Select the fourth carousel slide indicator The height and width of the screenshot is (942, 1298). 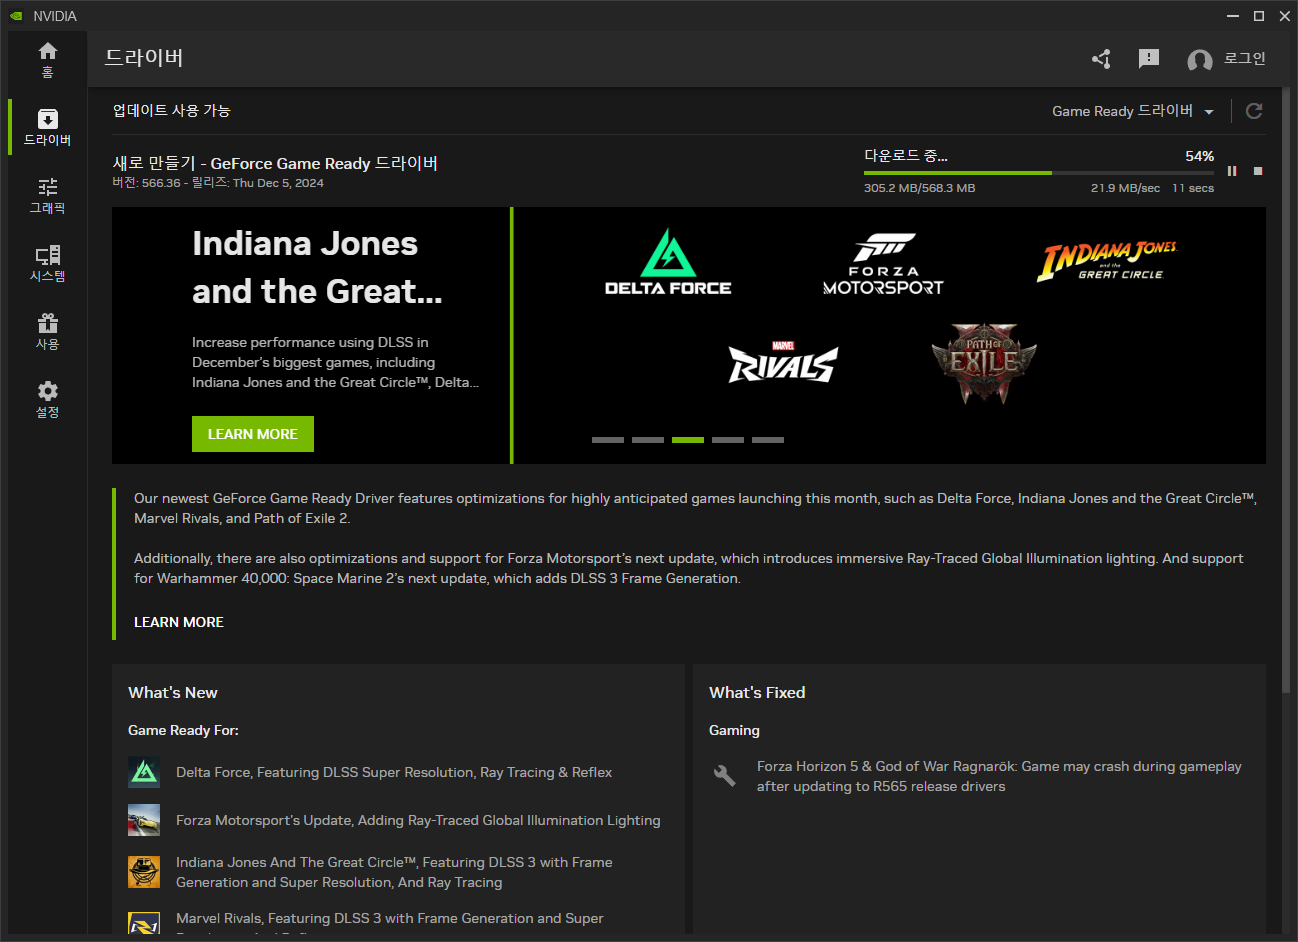[x=728, y=440]
